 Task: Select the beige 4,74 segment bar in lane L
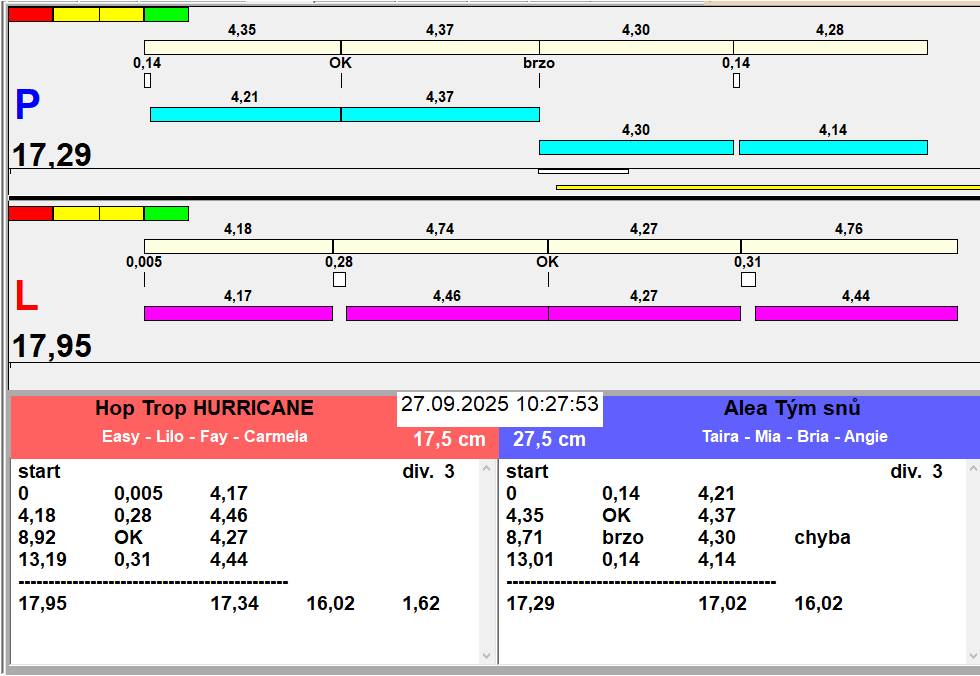pyautogui.click(x=441, y=246)
